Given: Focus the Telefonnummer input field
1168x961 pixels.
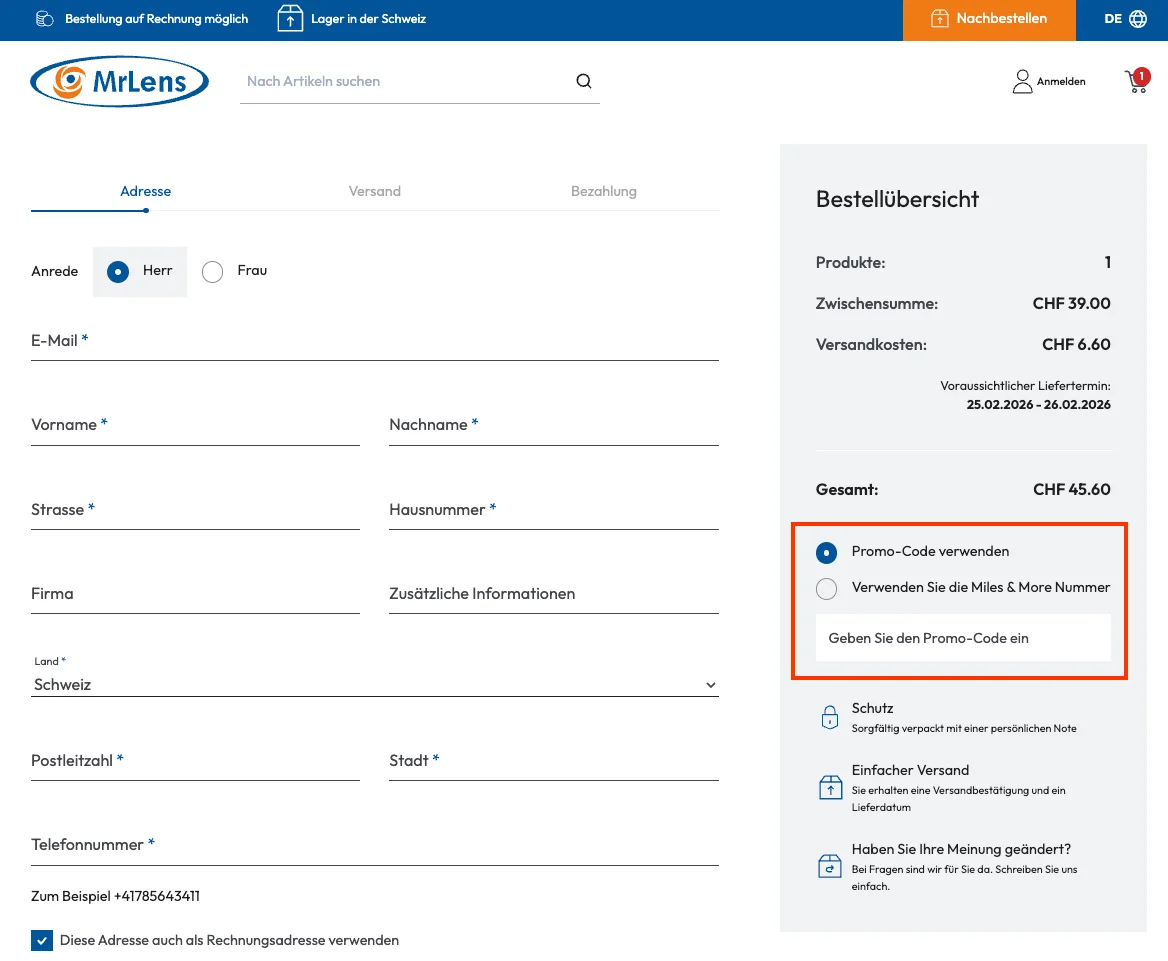Looking at the screenshot, I should (x=375, y=846).
